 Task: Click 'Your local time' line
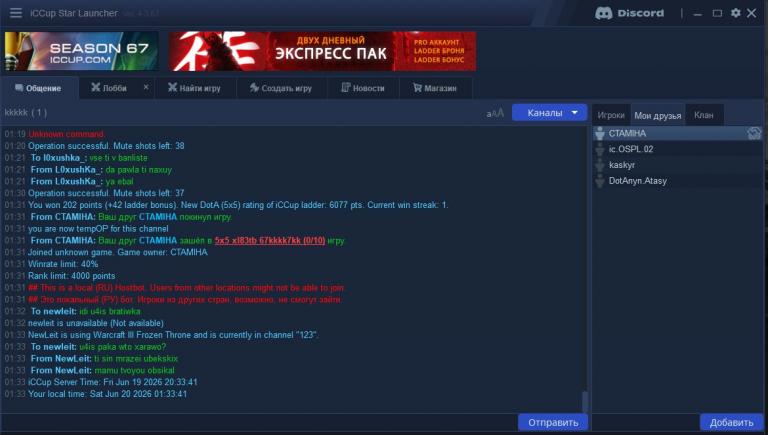107,394
